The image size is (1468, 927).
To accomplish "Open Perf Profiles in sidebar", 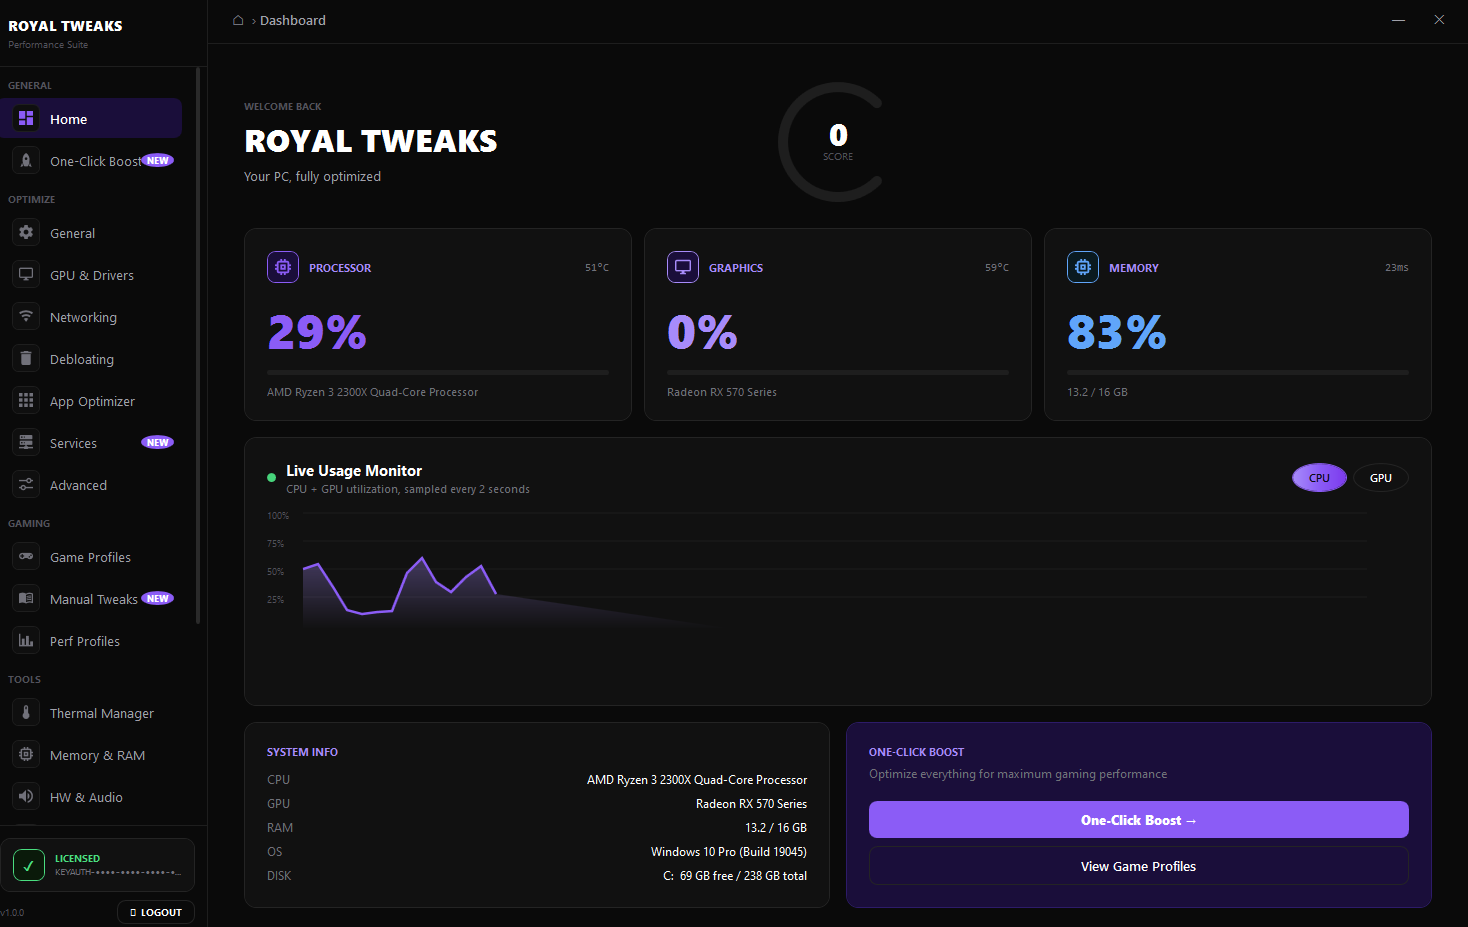I will pos(93,640).
